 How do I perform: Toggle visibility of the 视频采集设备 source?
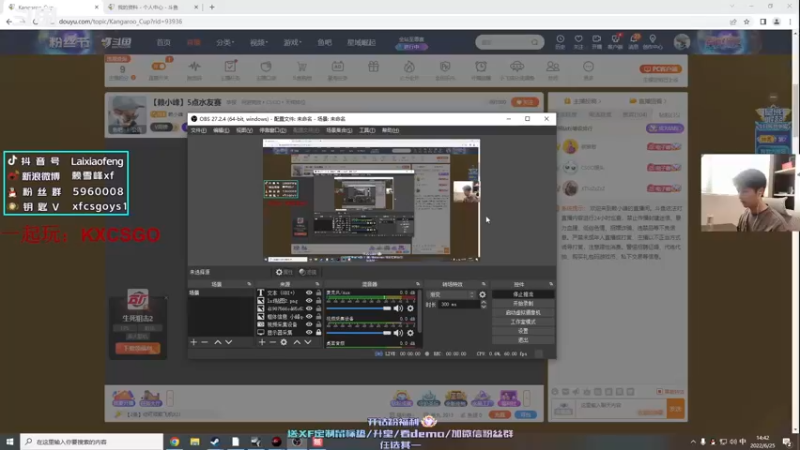(x=309, y=324)
